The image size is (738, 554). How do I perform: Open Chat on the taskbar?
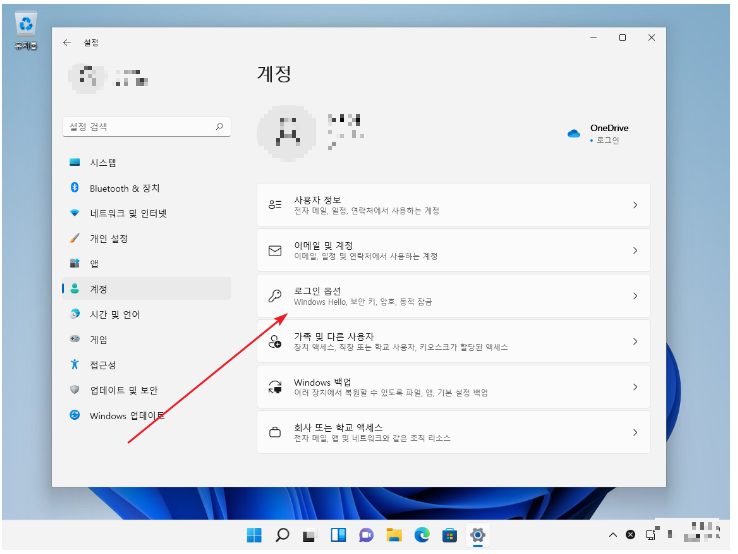click(x=366, y=535)
